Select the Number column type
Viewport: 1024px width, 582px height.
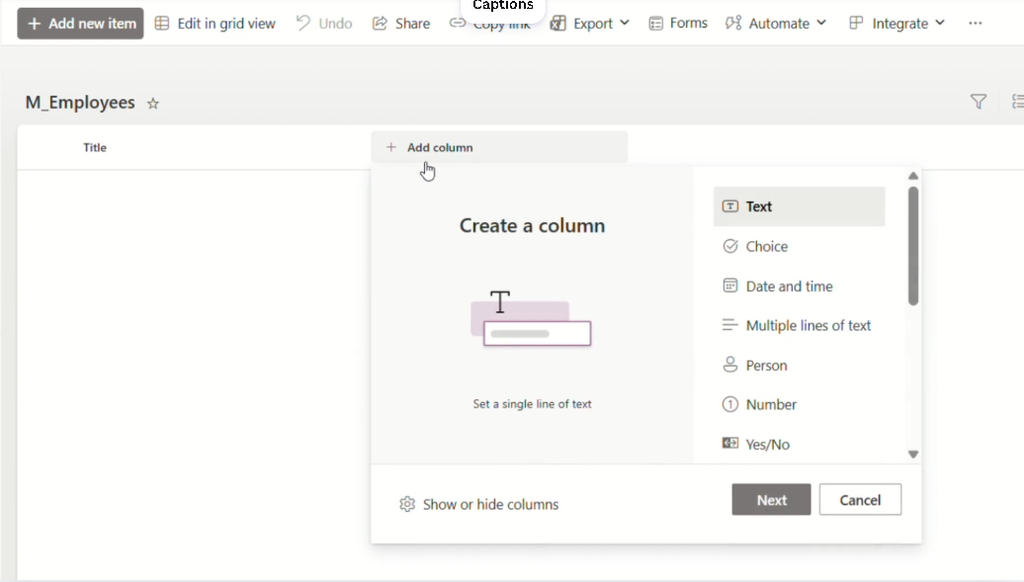click(799, 404)
